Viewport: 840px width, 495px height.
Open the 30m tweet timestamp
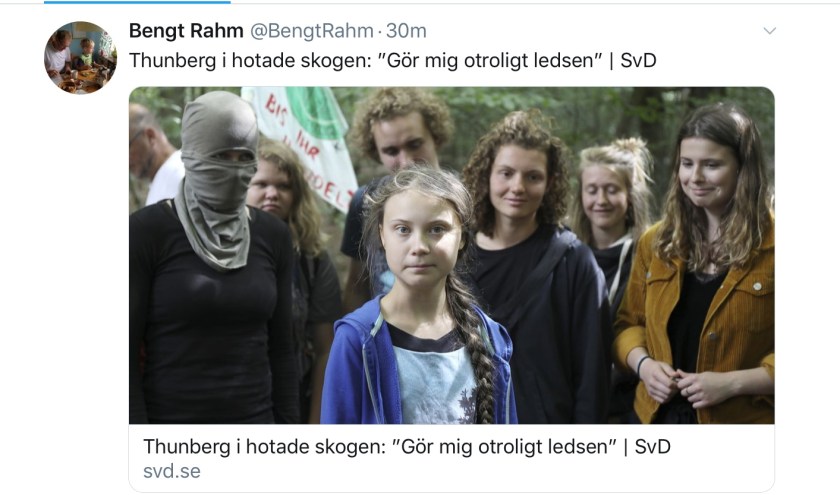pos(406,31)
